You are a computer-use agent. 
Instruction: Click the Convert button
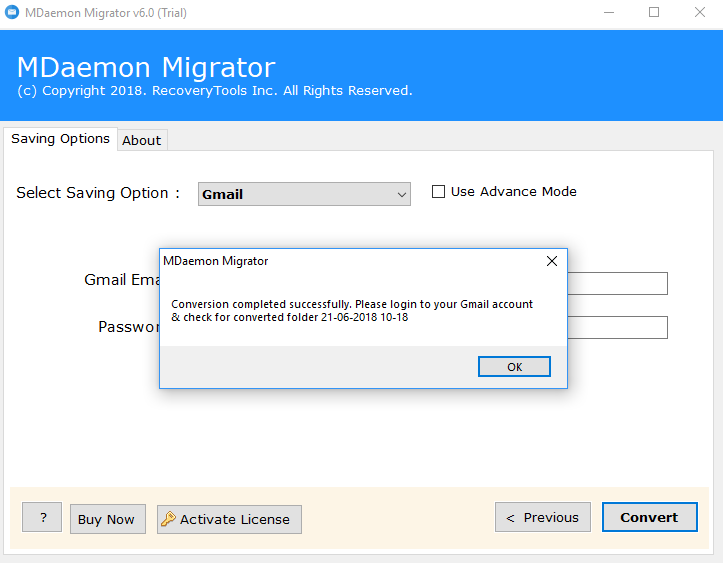point(649,517)
